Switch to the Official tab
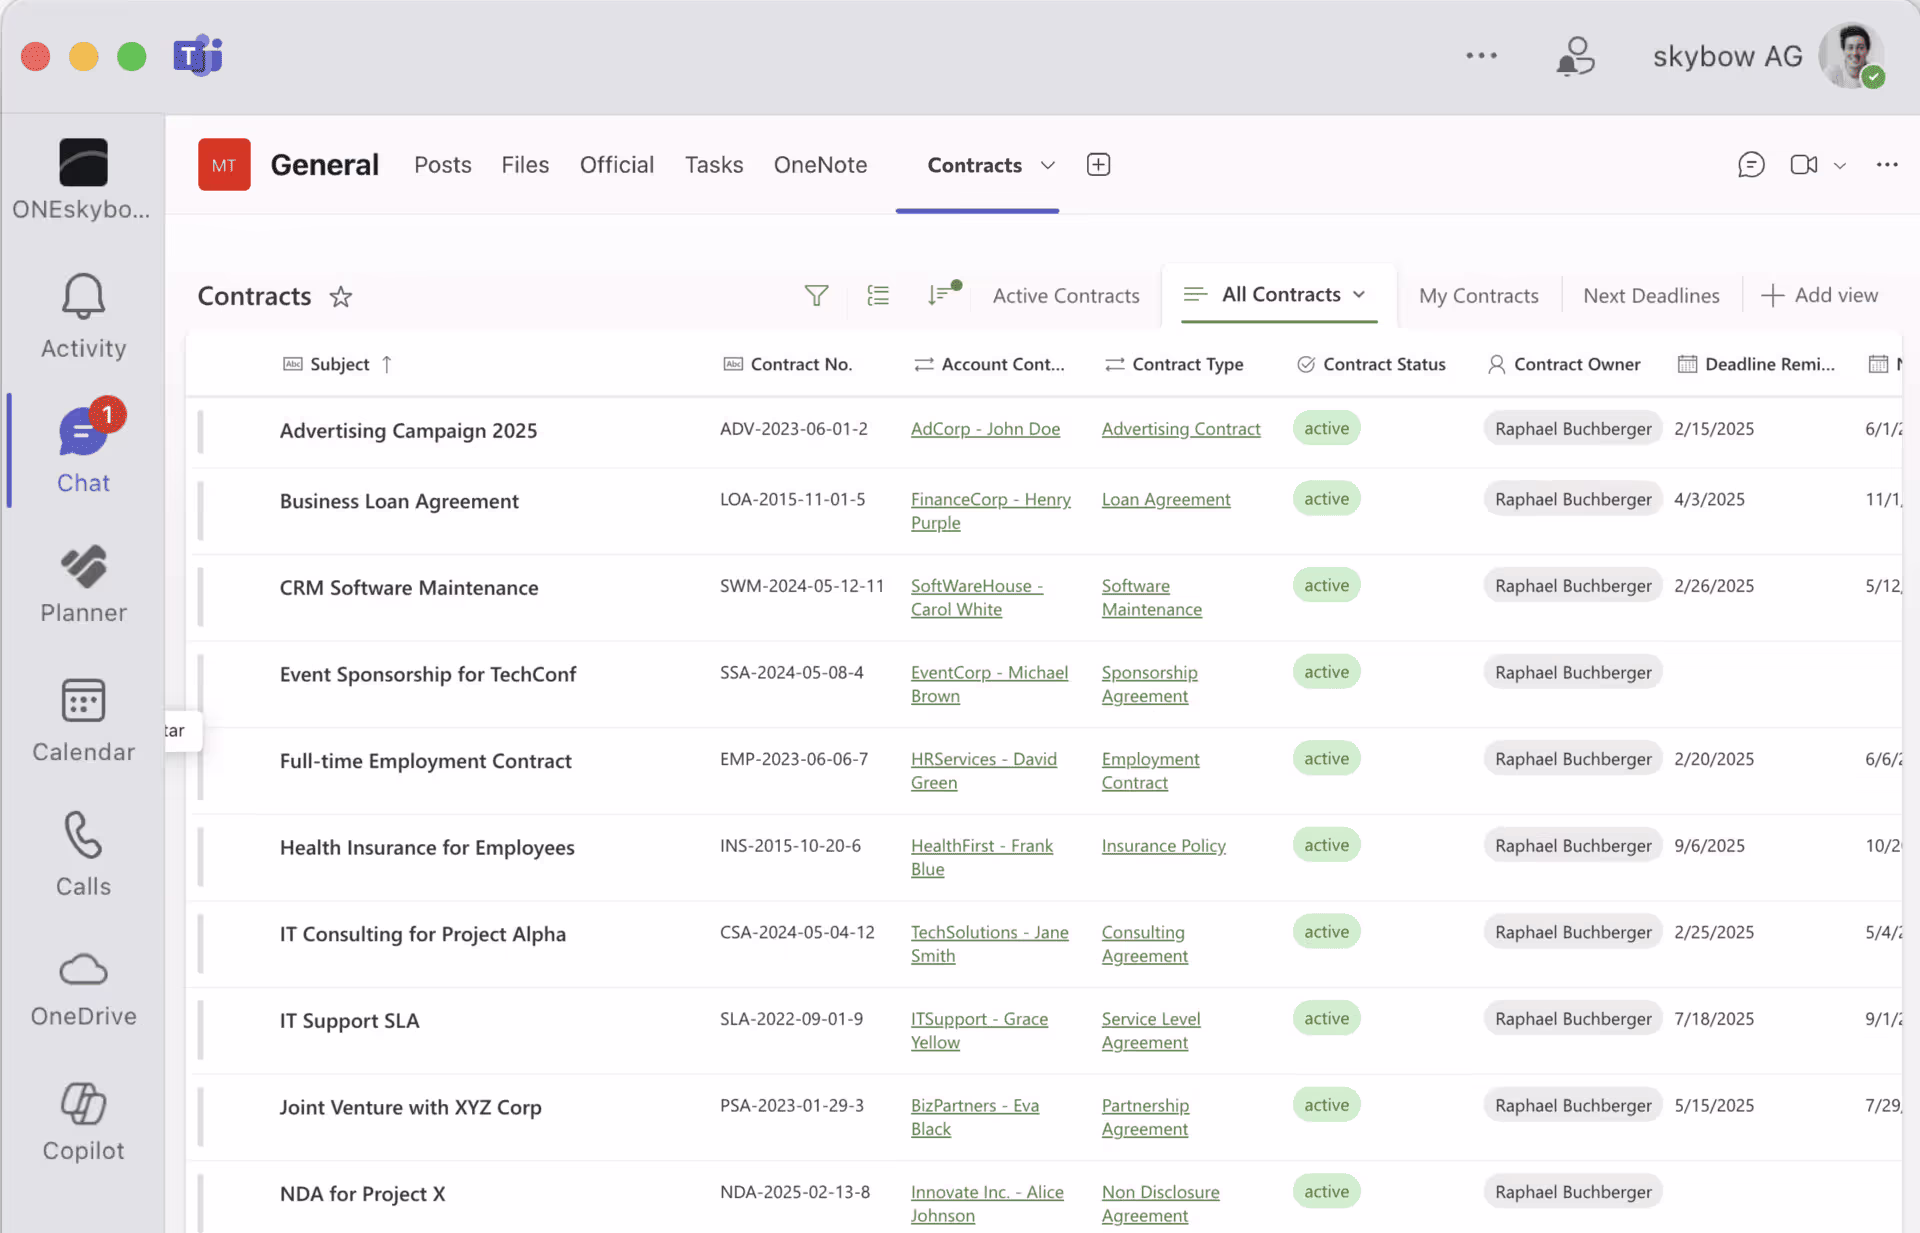This screenshot has height=1233, width=1920. 617,165
